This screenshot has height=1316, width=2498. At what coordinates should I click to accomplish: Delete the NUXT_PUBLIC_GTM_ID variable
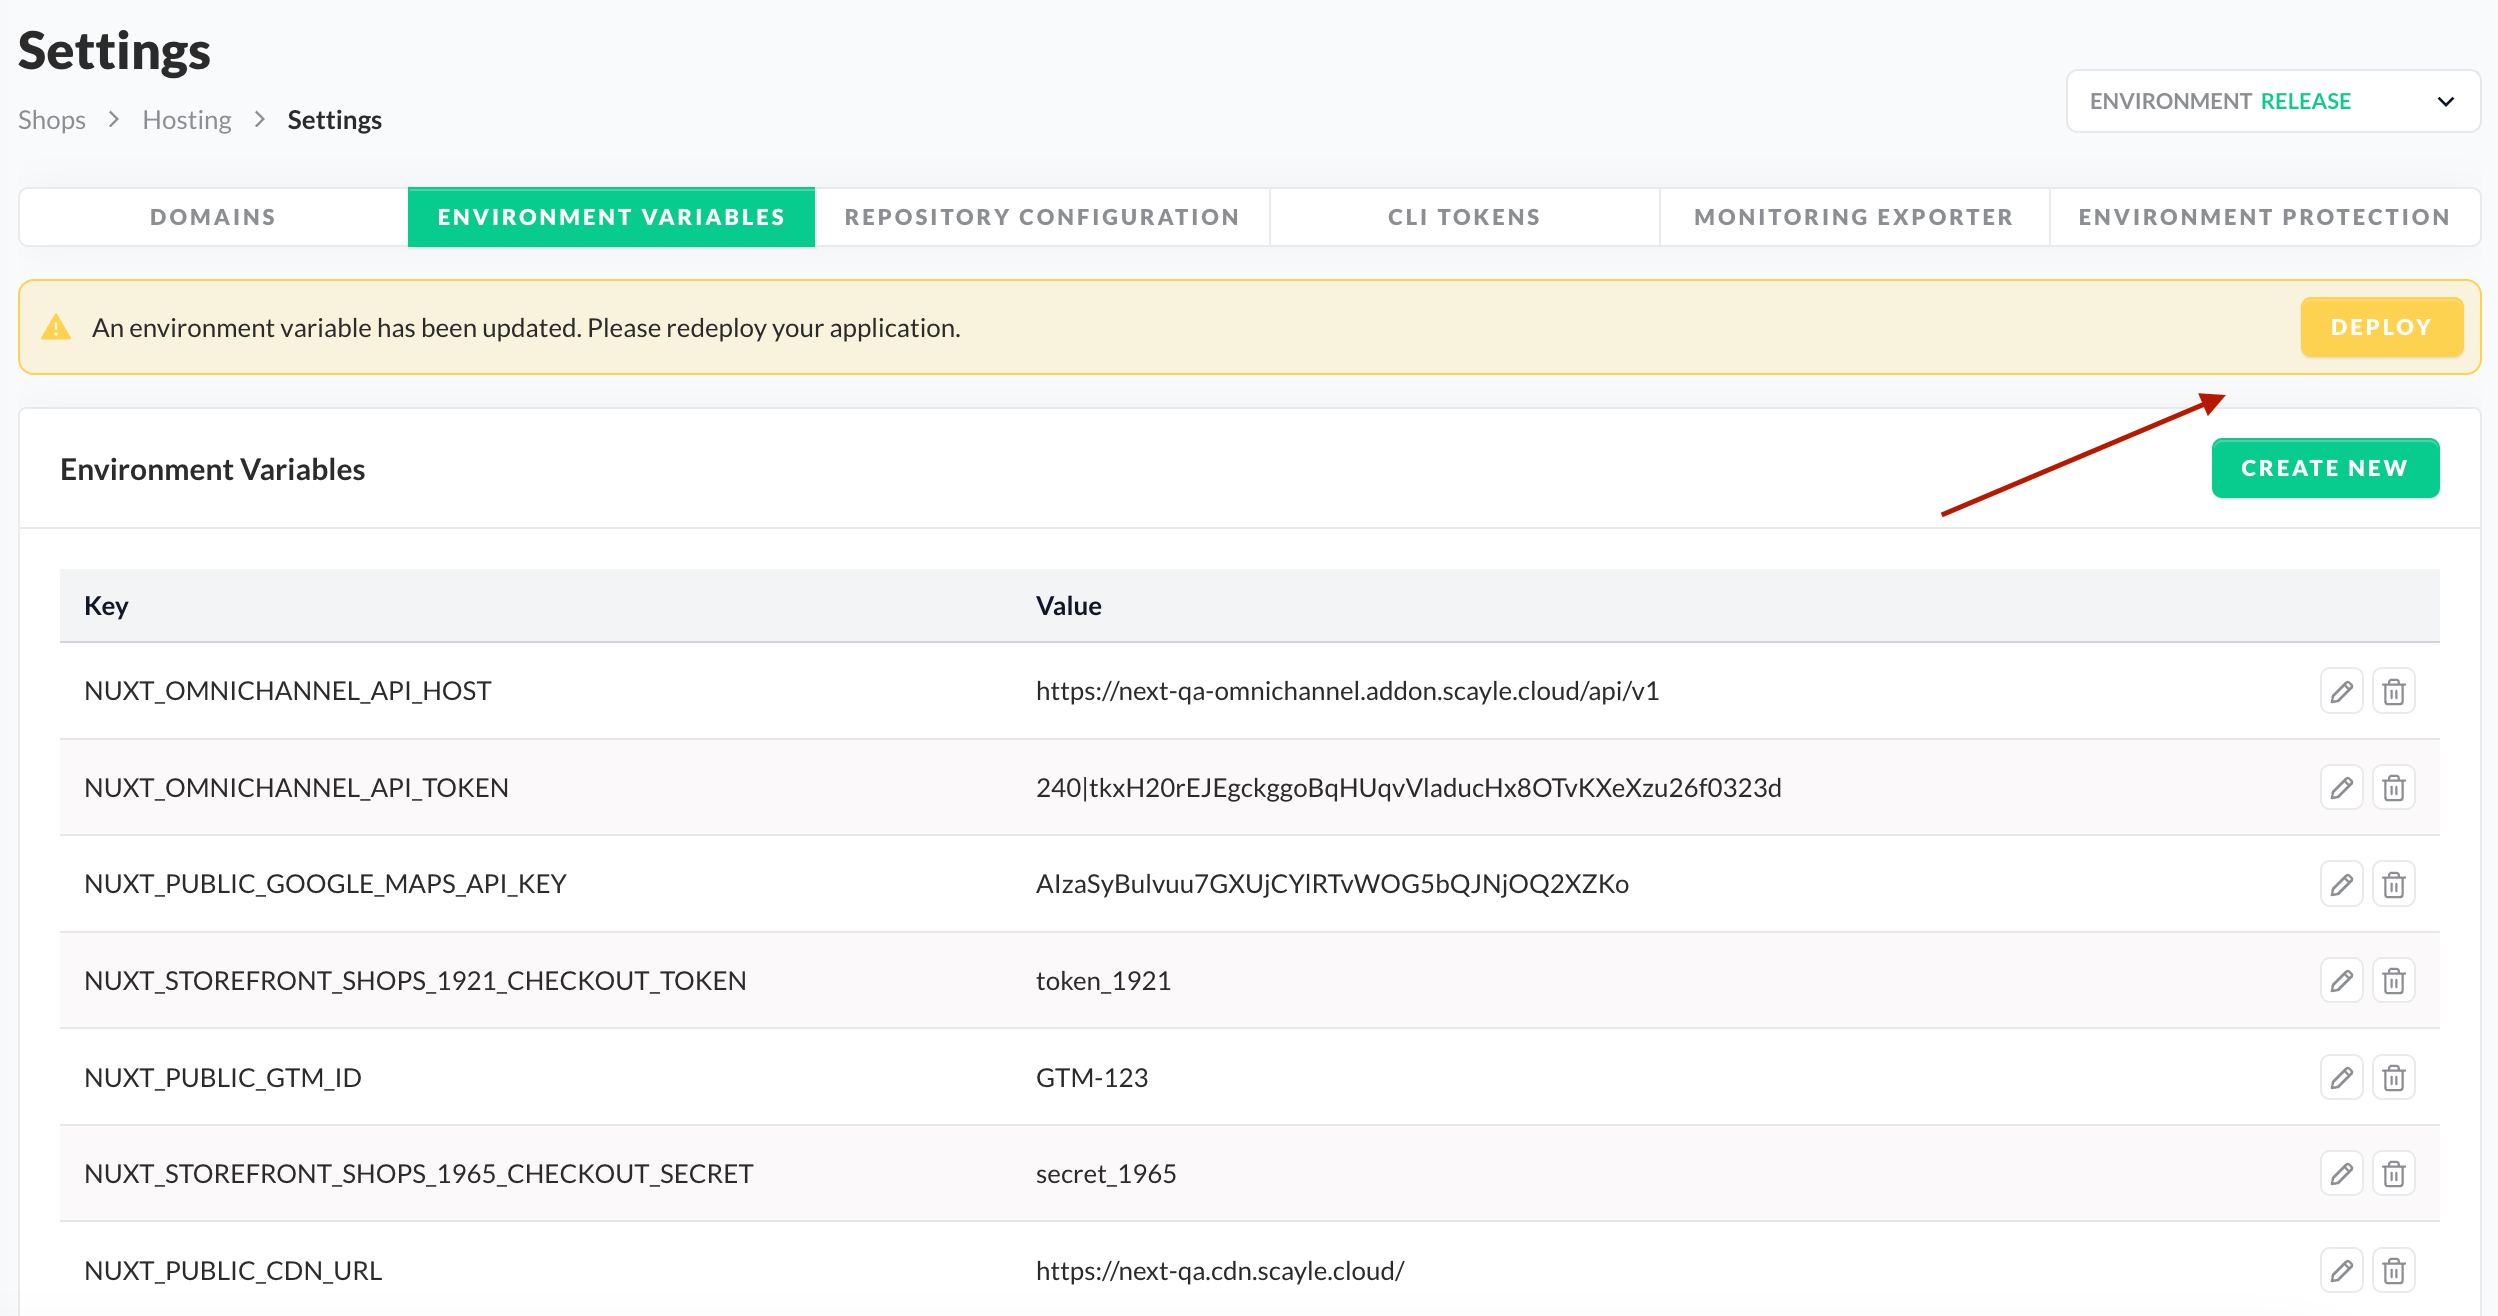[2393, 1078]
